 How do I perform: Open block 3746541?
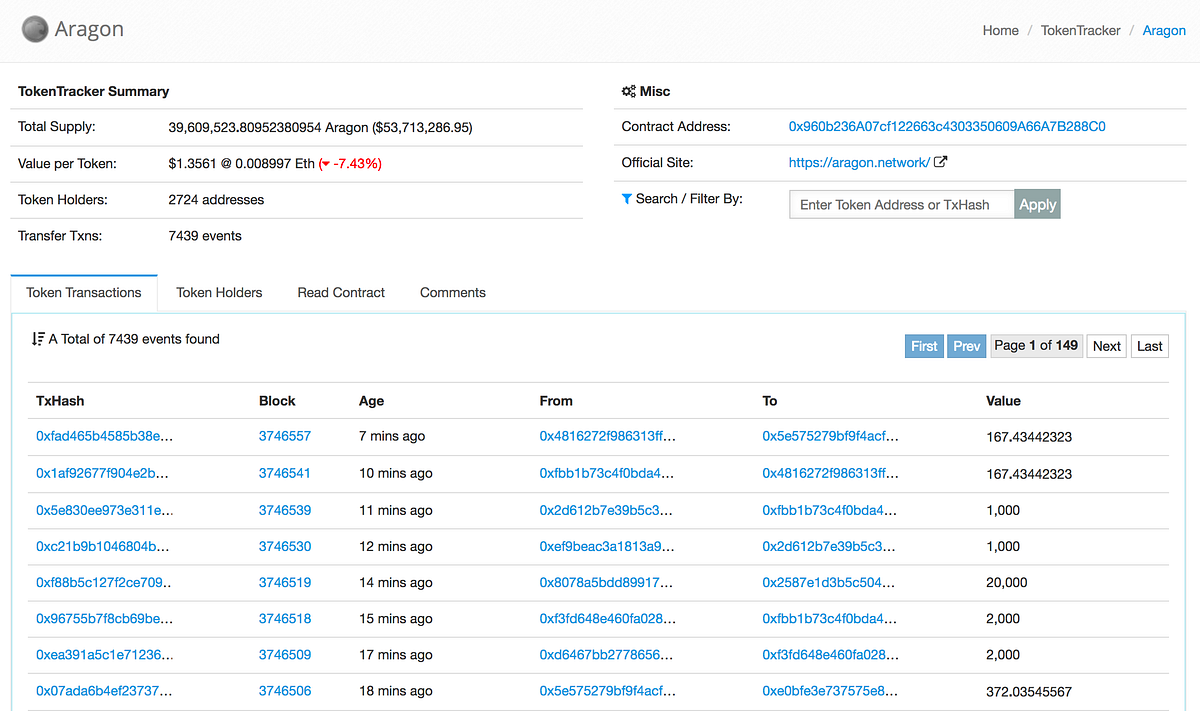click(285, 474)
